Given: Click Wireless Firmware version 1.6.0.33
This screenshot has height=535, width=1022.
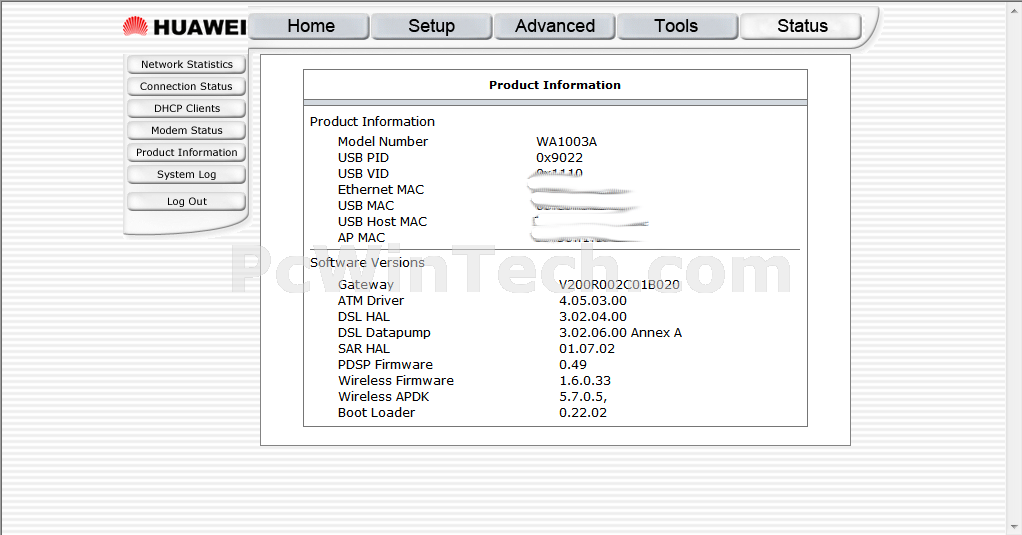Looking at the screenshot, I should tap(585, 381).
